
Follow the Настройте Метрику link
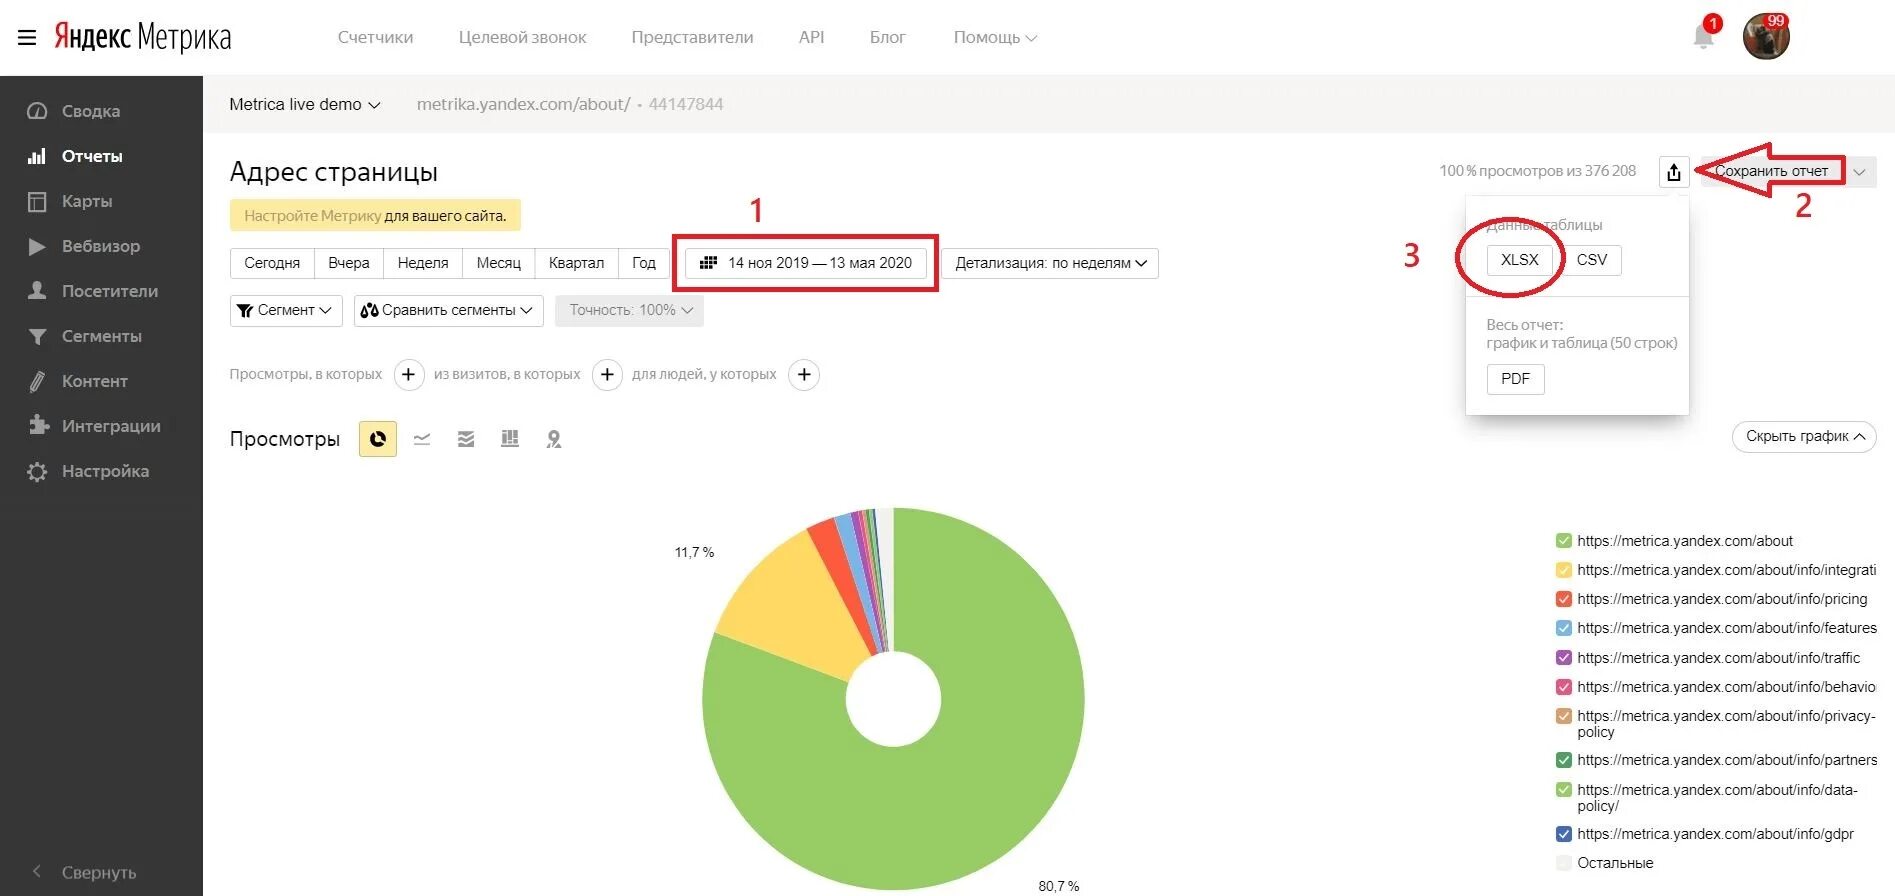pyautogui.click(x=313, y=216)
